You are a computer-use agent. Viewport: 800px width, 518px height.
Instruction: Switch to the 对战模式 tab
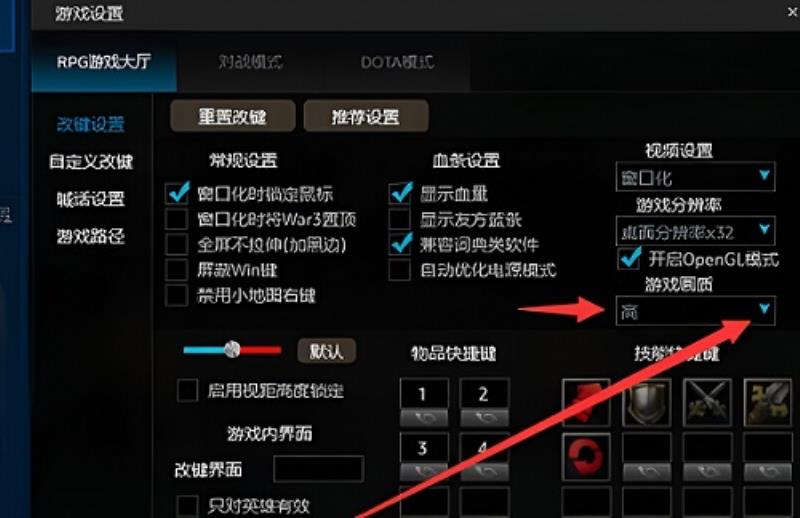(x=251, y=62)
